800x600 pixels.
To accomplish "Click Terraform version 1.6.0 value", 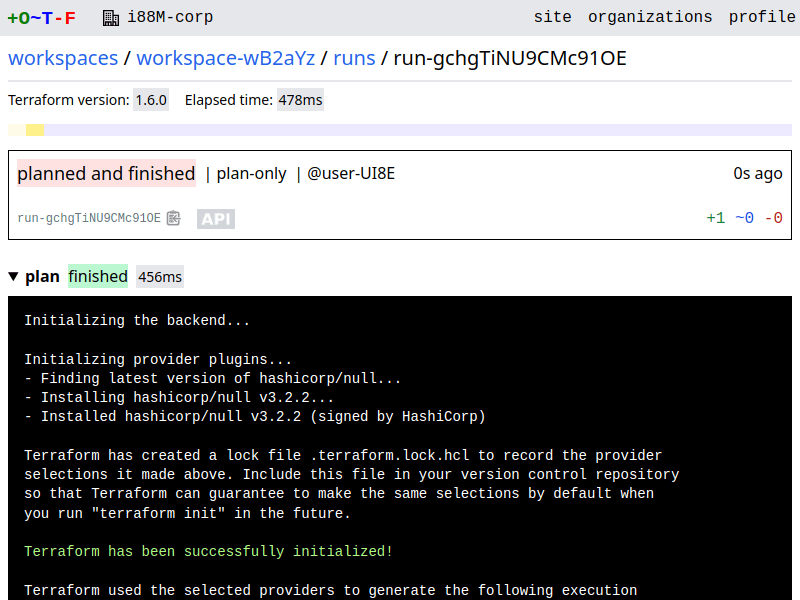I will [151, 100].
